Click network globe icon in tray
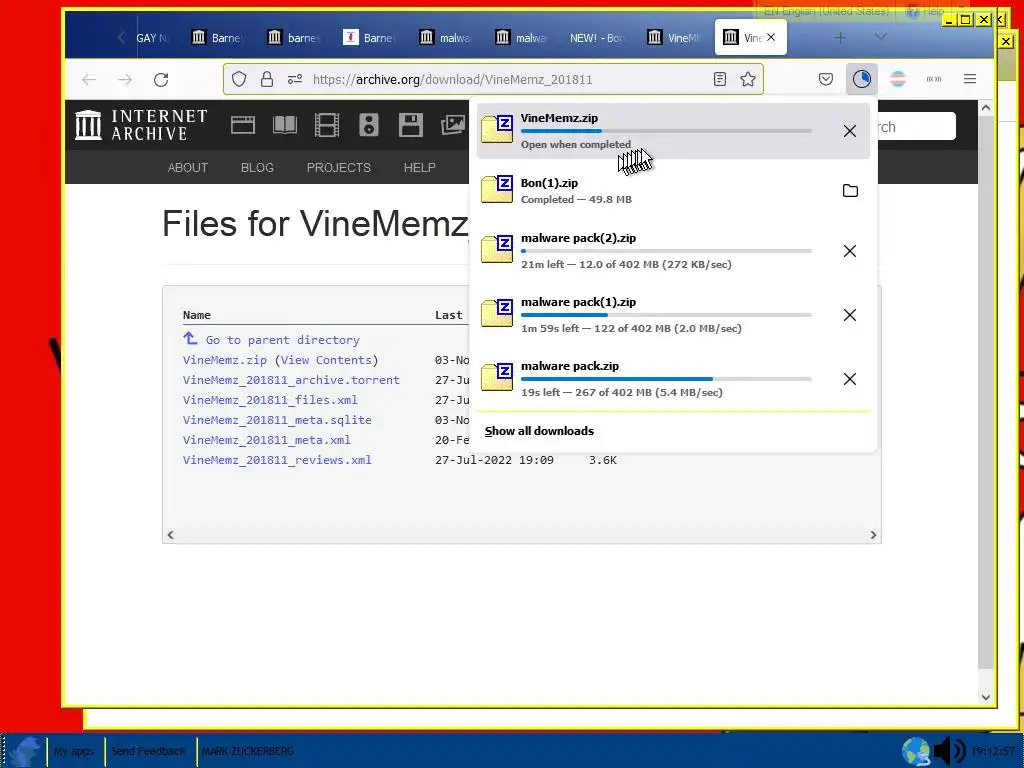The image size is (1024, 768). (x=916, y=751)
